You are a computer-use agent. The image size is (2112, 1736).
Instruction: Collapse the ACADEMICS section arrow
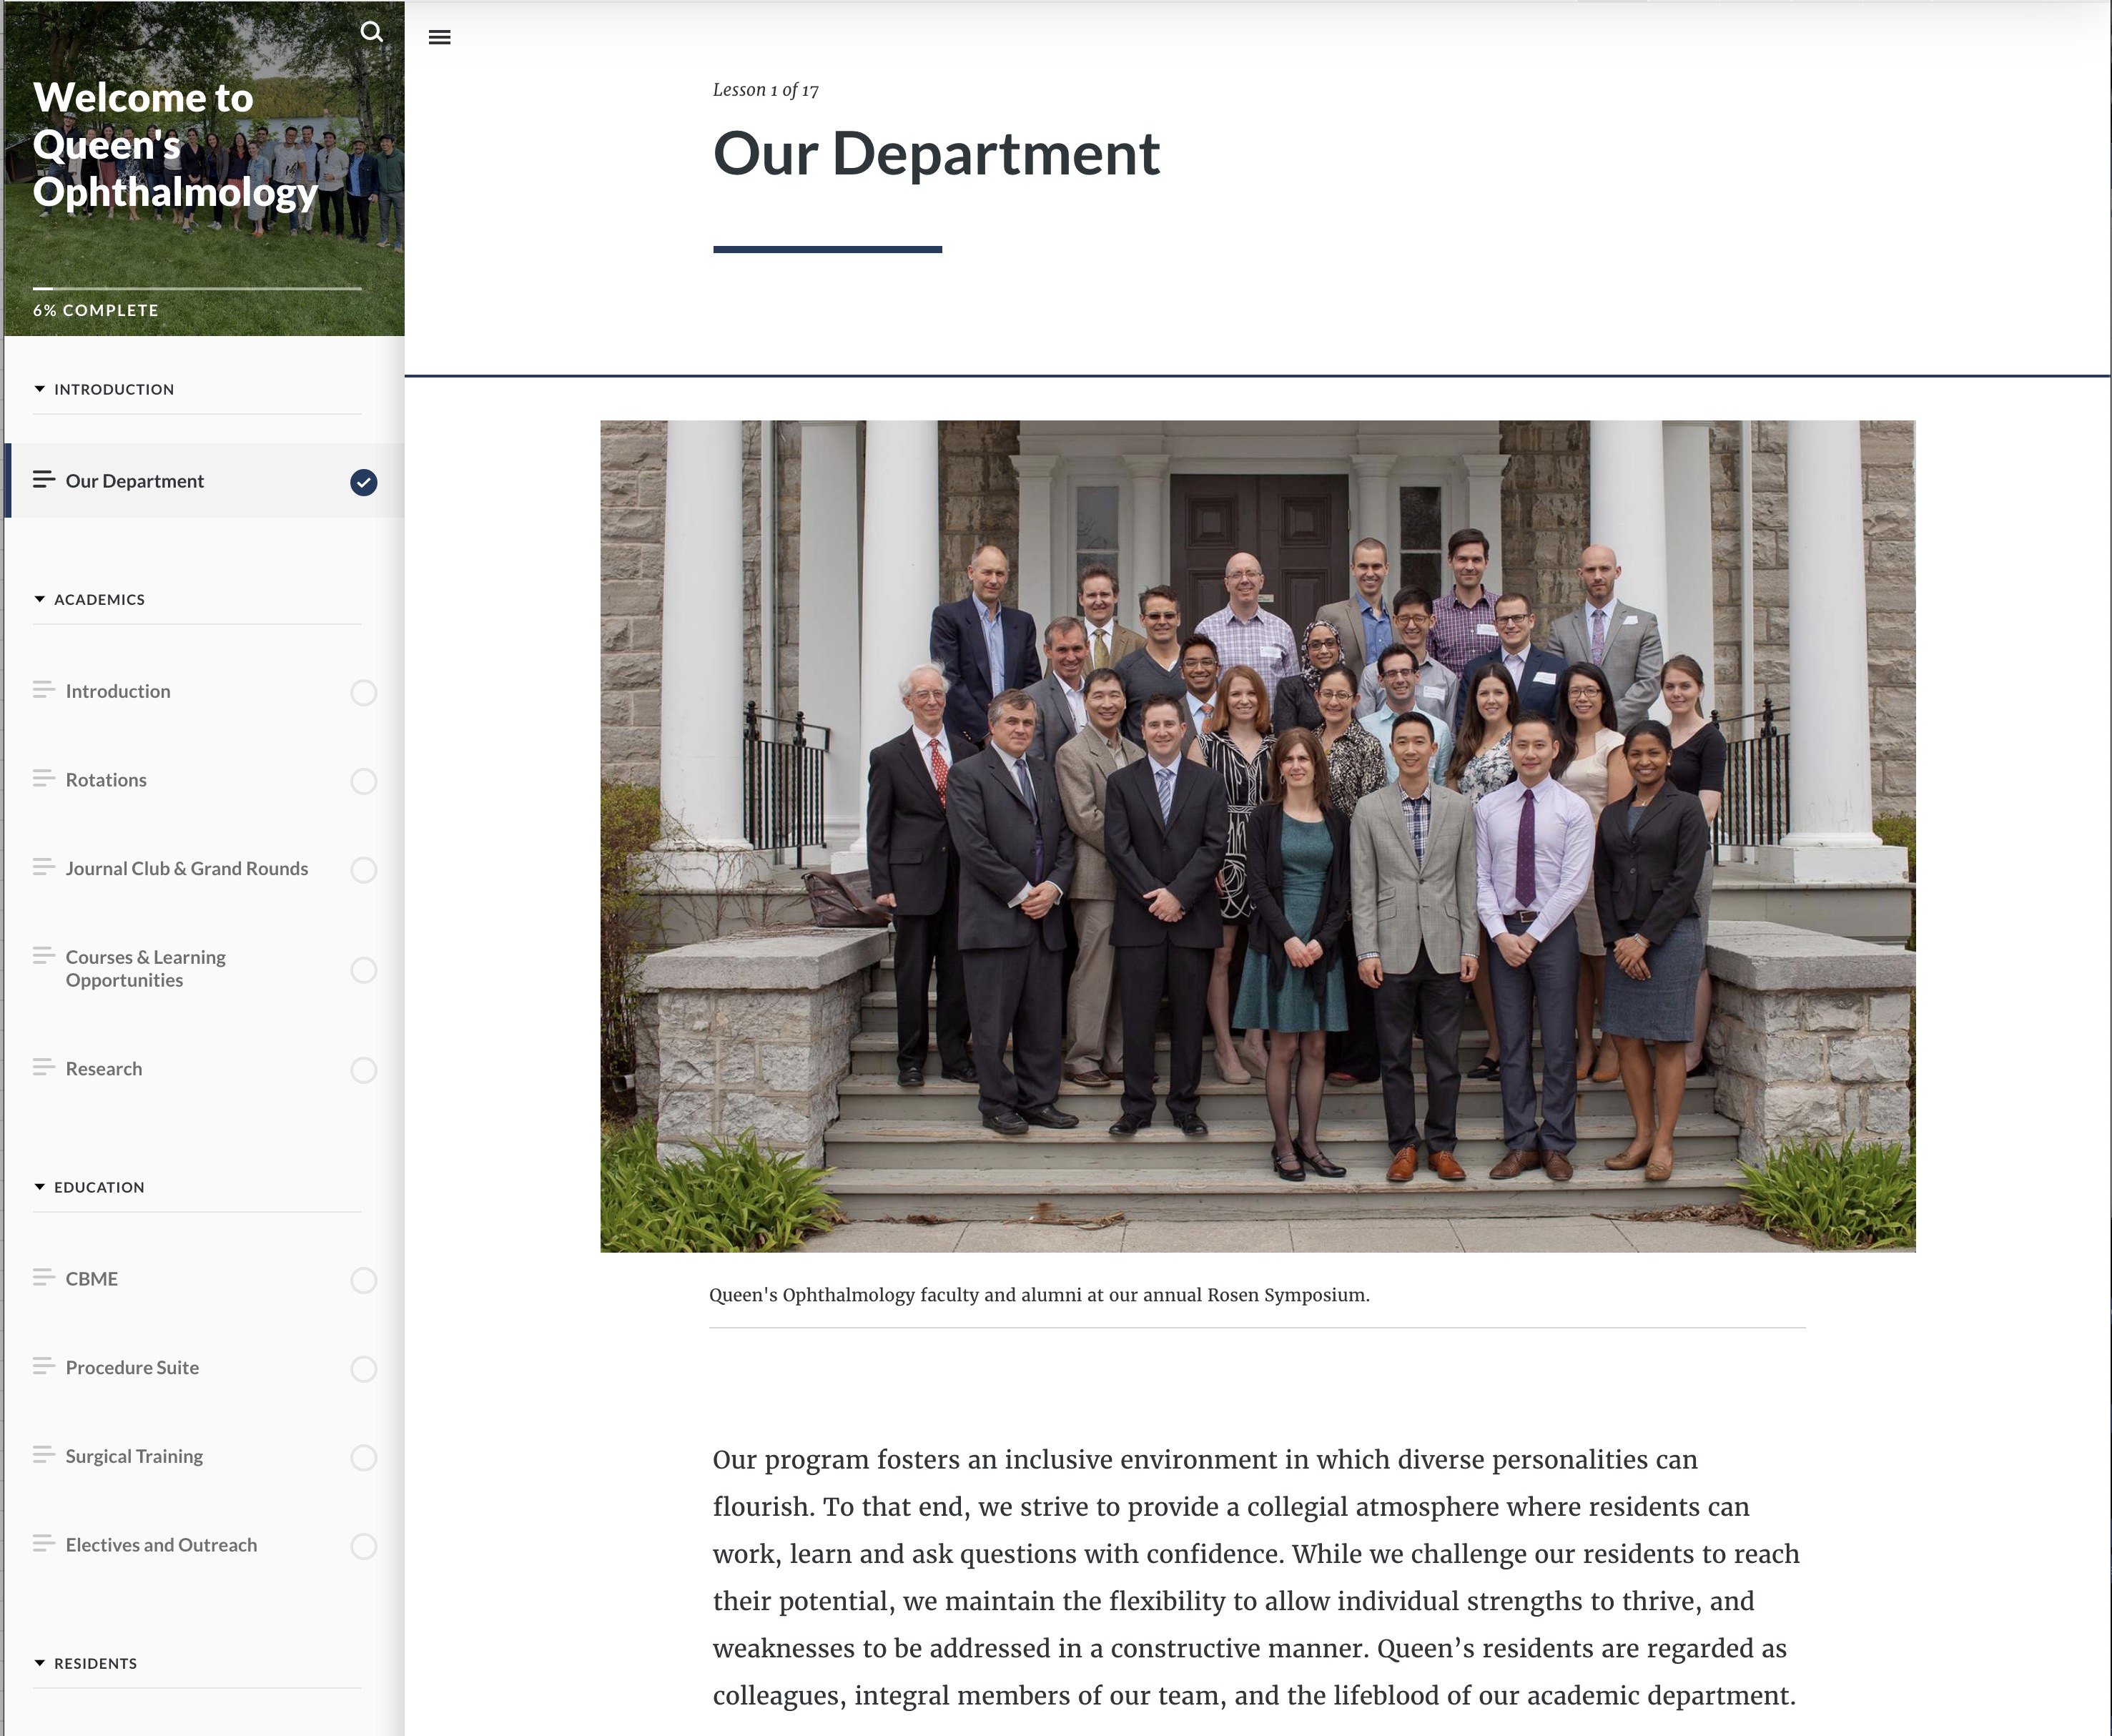[x=40, y=599]
